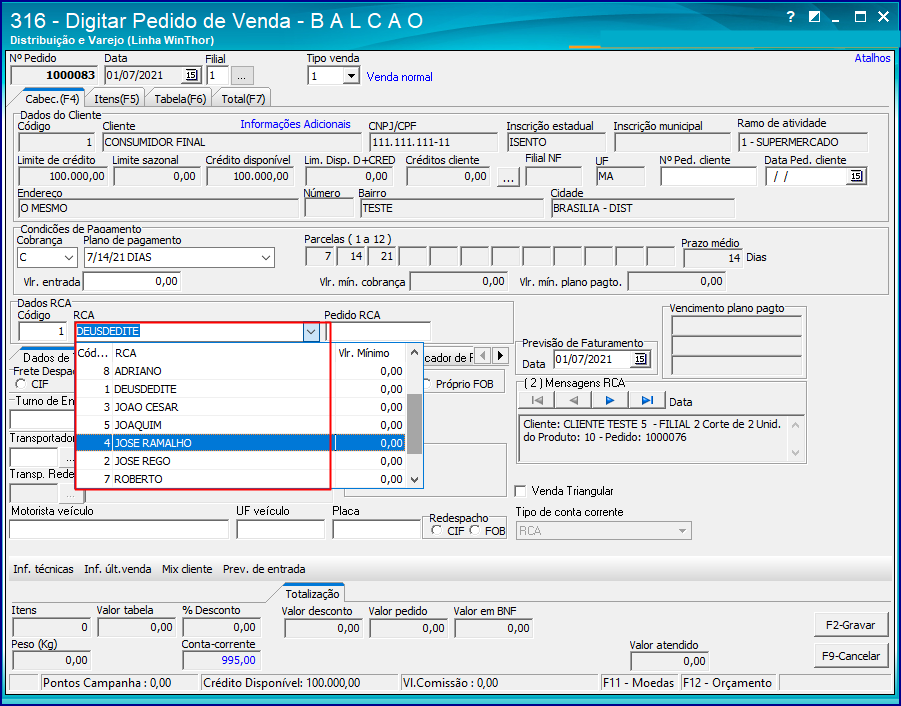Click the help question mark icon
Screen dimensions: 901x706
pyautogui.click(x=791, y=17)
